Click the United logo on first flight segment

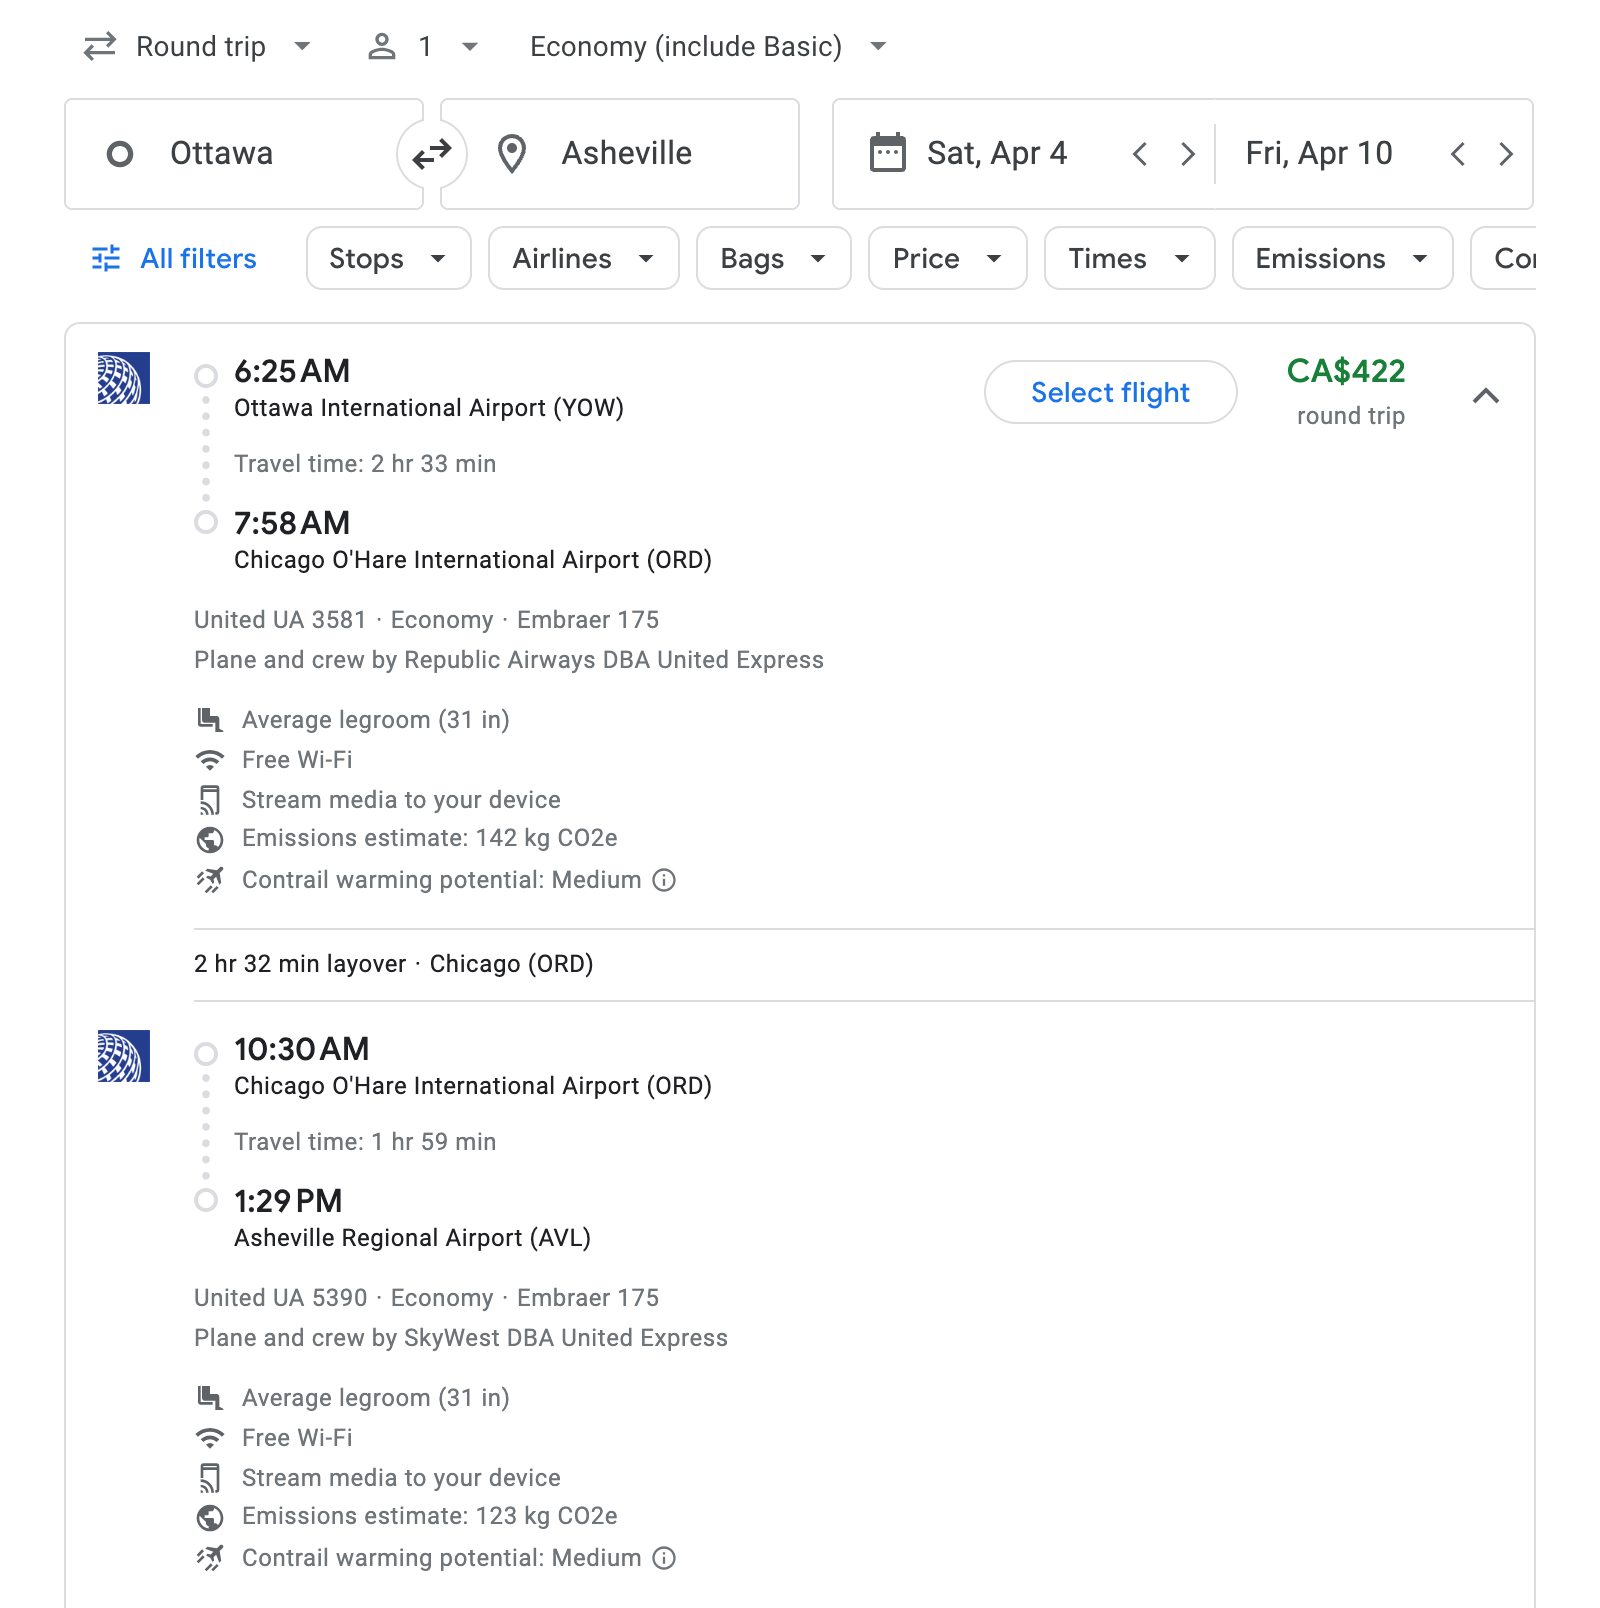[124, 378]
